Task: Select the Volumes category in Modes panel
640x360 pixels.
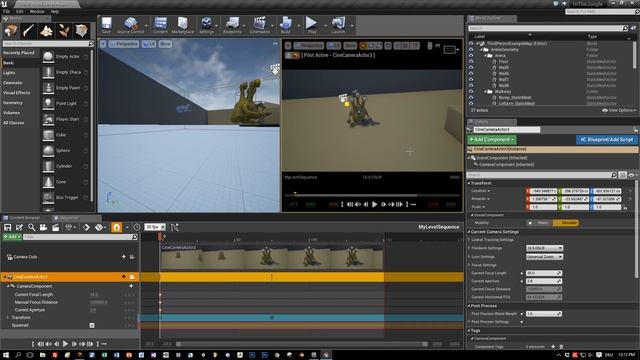Action: point(11,113)
